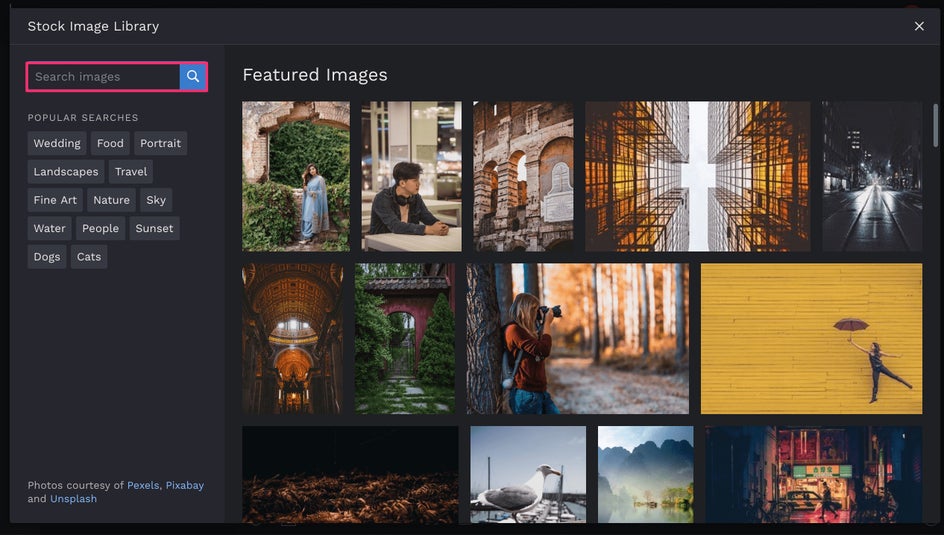The image size is (944, 535).
Task: Click the blue search magnifier button
Action: [193, 76]
